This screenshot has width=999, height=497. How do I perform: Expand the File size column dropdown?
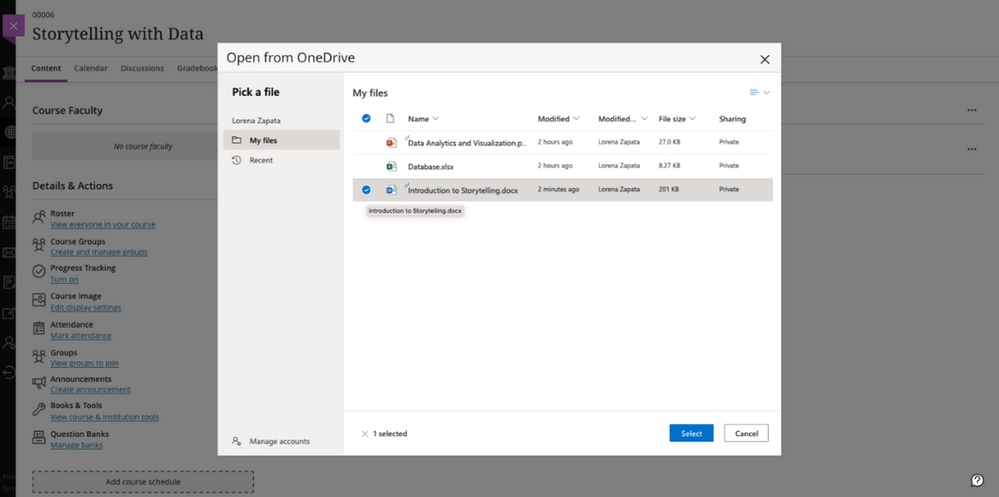[693, 119]
